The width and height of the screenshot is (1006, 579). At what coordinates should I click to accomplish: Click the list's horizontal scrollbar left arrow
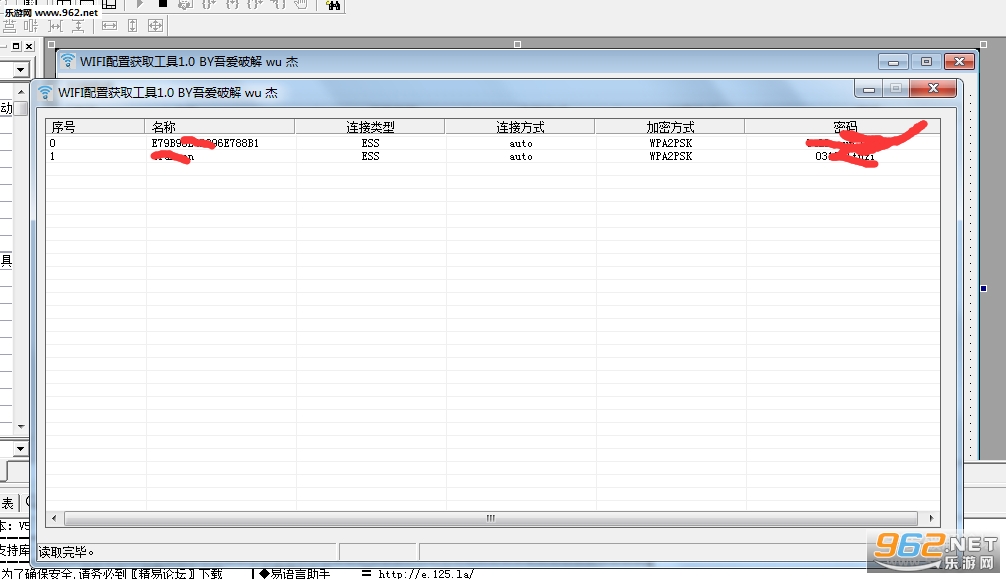pyautogui.click(x=54, y=518)
